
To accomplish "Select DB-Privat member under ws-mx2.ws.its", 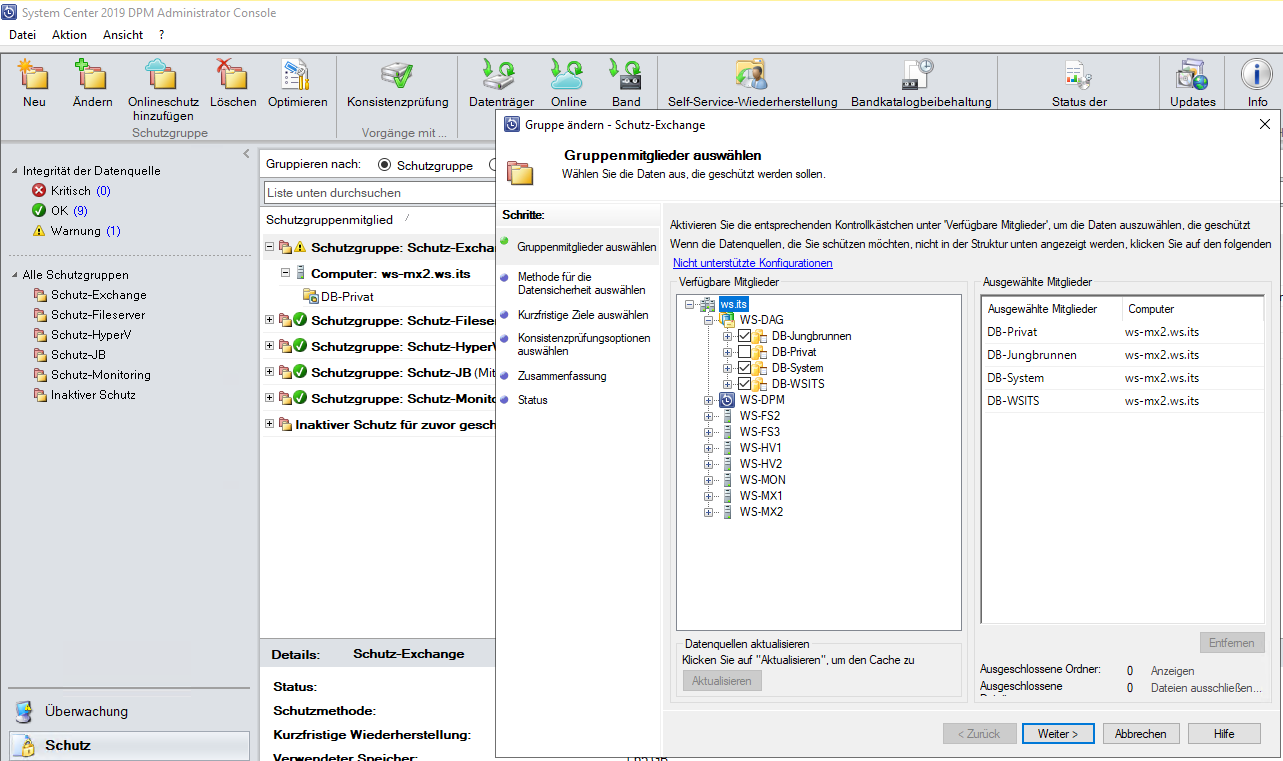I will coord(347,296).
